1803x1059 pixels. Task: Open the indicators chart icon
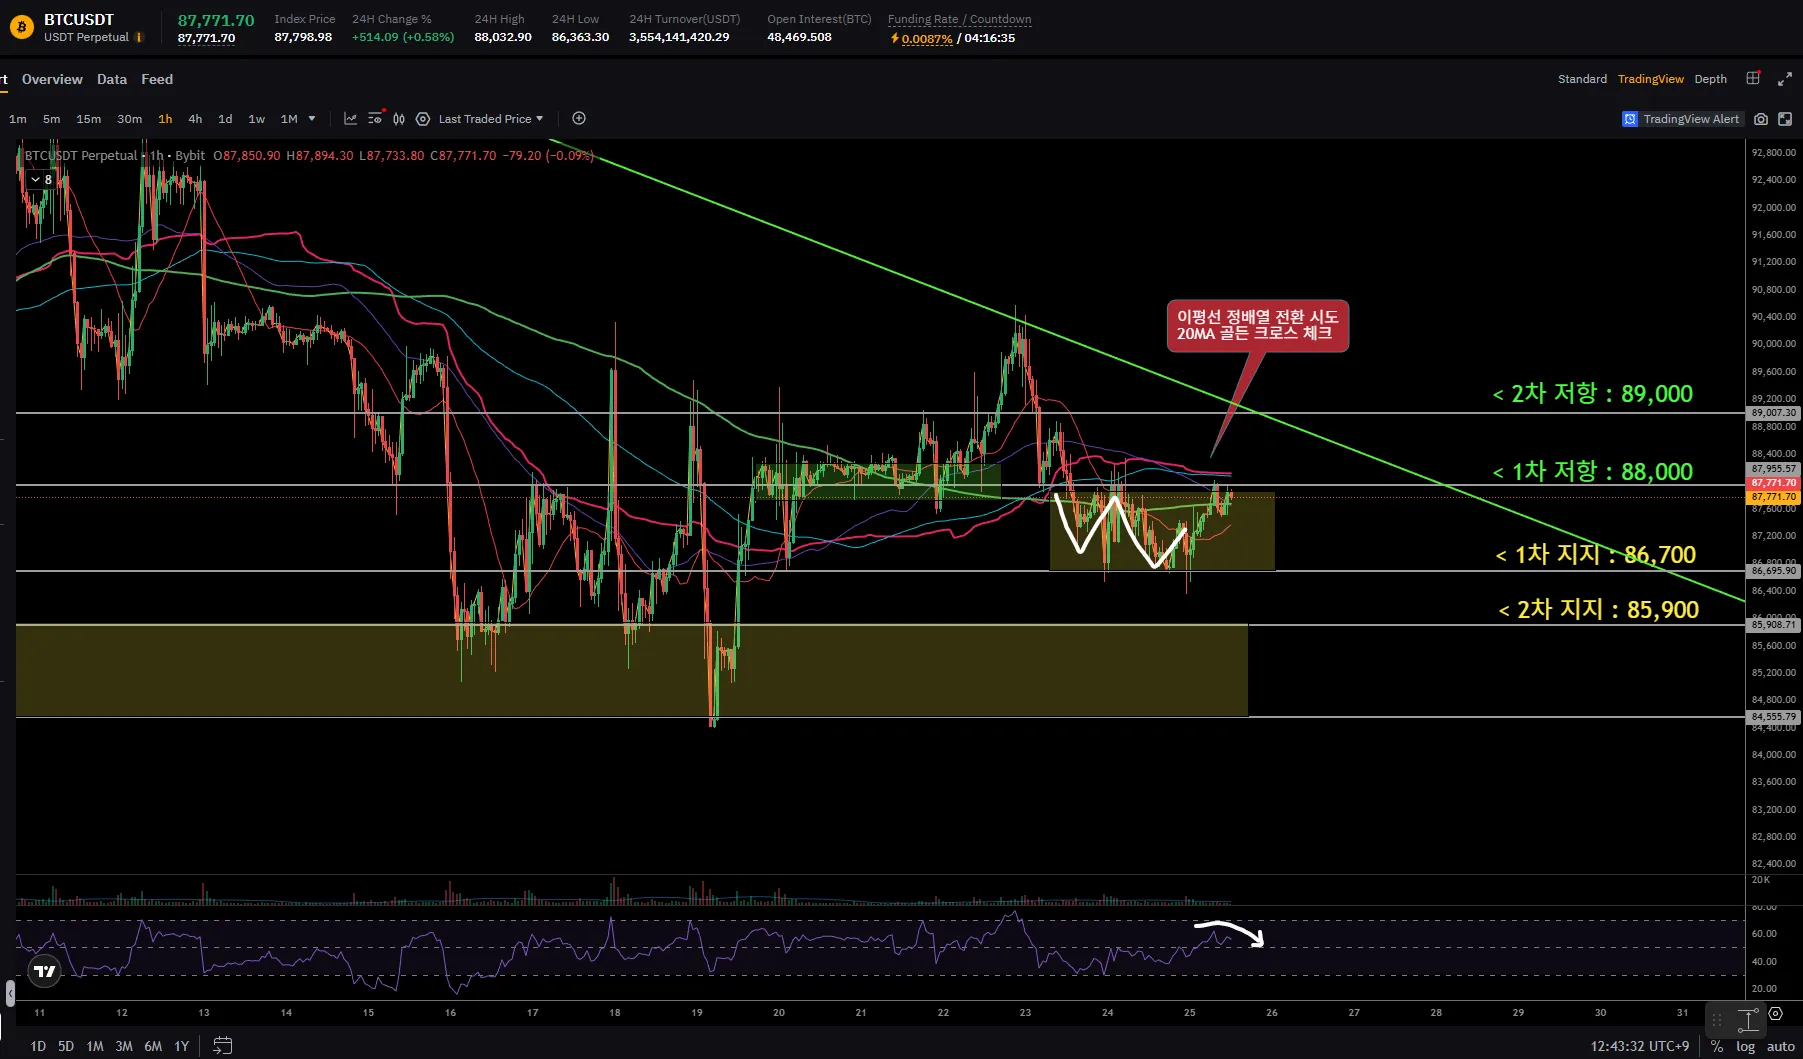350,119
